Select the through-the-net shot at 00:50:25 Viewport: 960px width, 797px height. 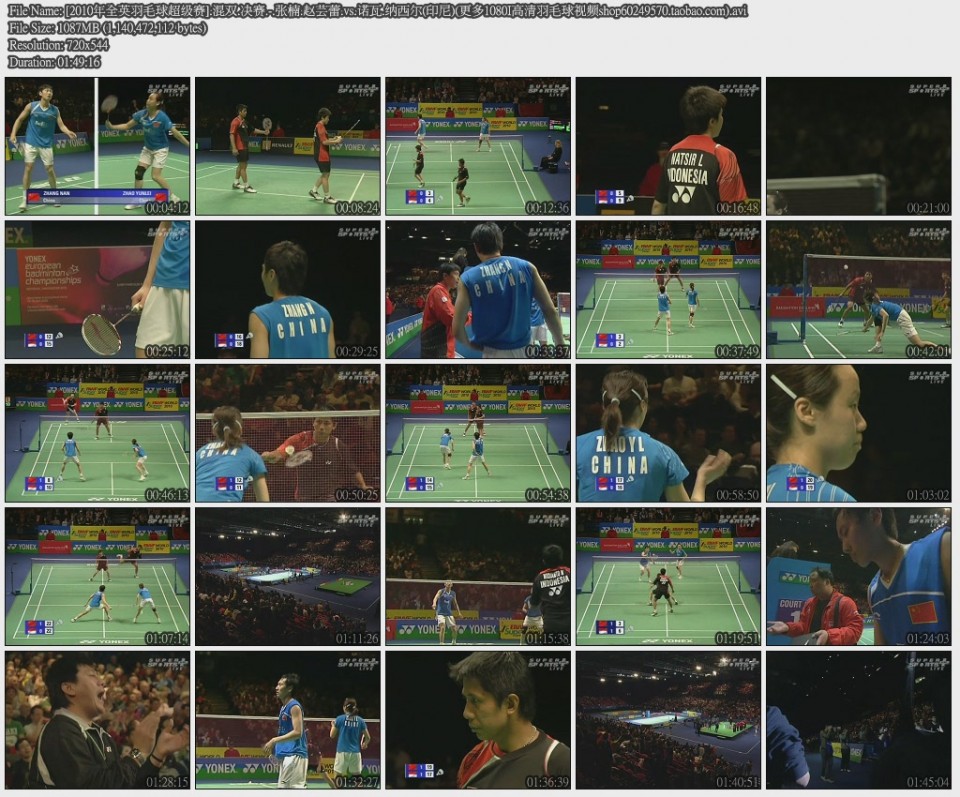click(x=288, y=433)
